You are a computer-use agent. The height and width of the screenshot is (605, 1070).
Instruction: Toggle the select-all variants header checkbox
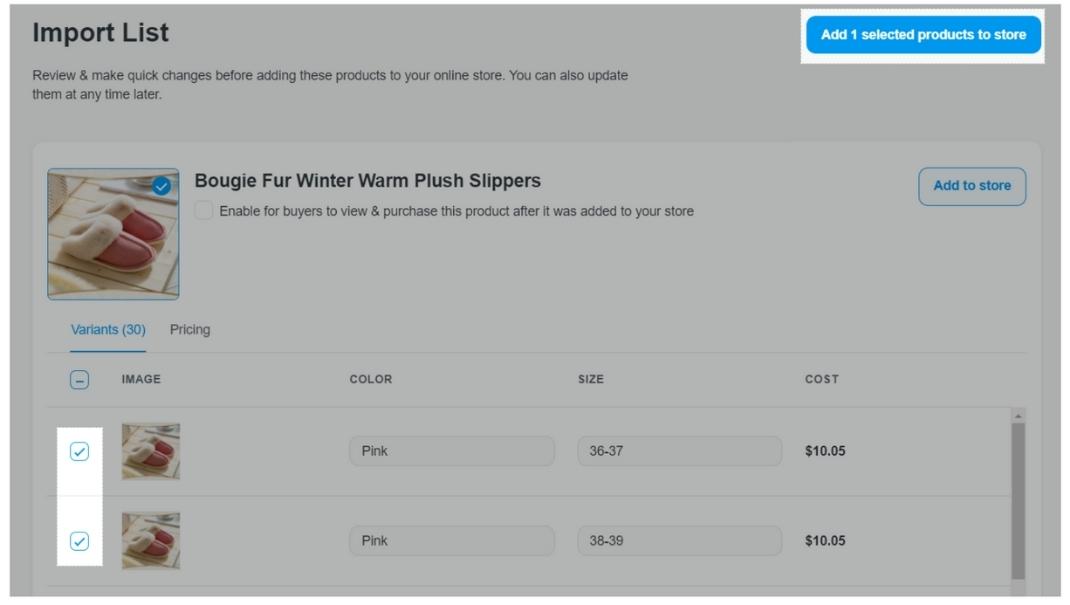point(79,380)
